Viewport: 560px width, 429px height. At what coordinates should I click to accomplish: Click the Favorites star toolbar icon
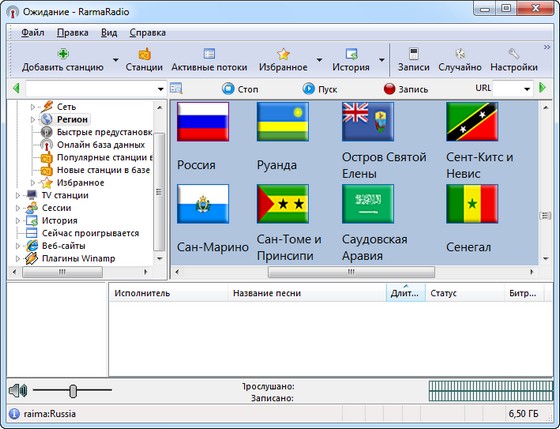pyautogui.click(x=283, y=54)
